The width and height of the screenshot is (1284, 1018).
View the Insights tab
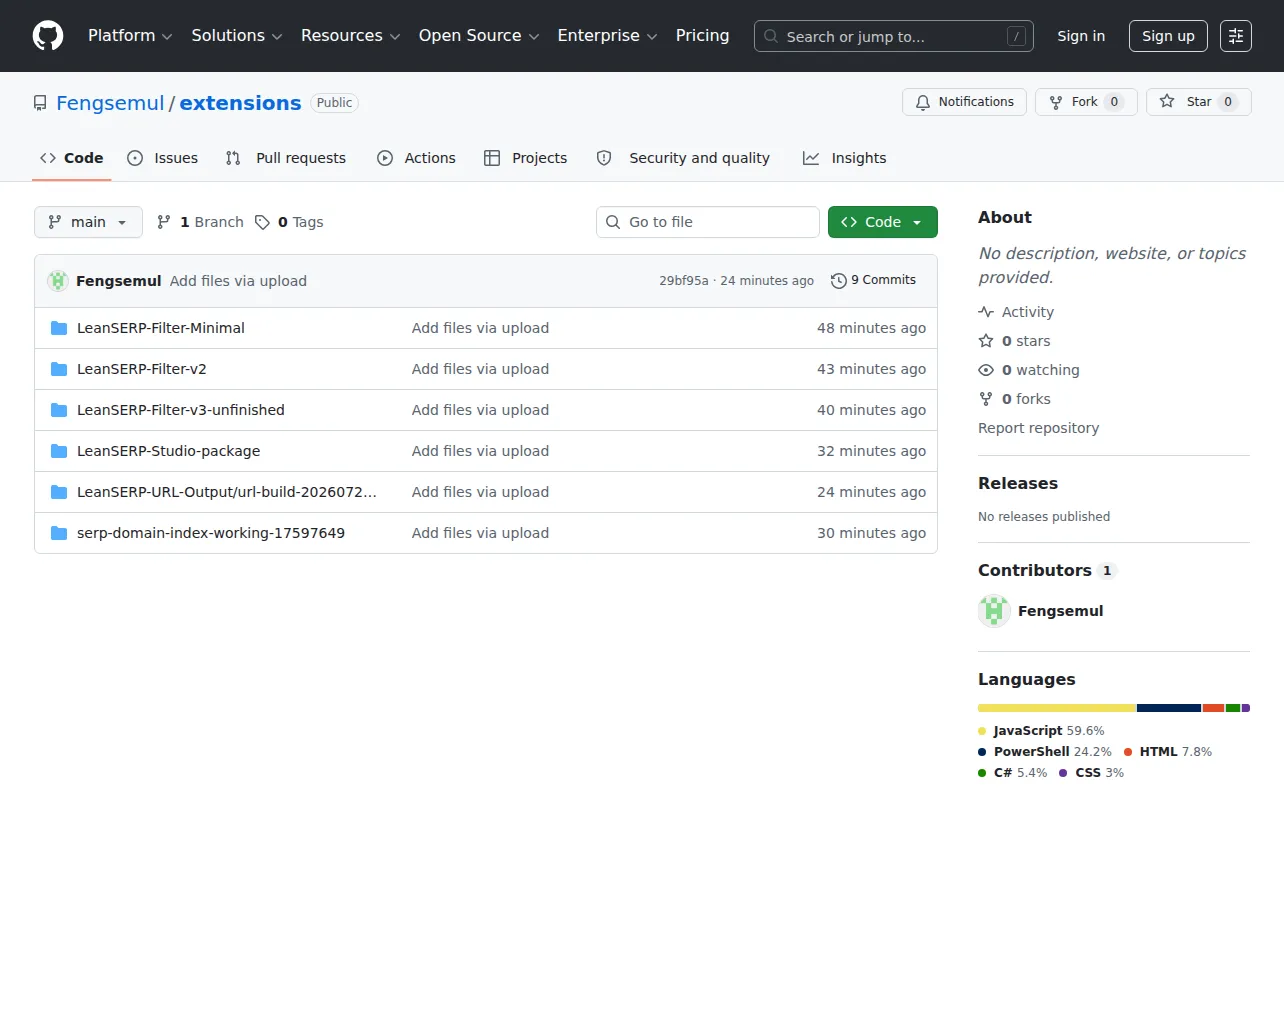coord(845,158)
